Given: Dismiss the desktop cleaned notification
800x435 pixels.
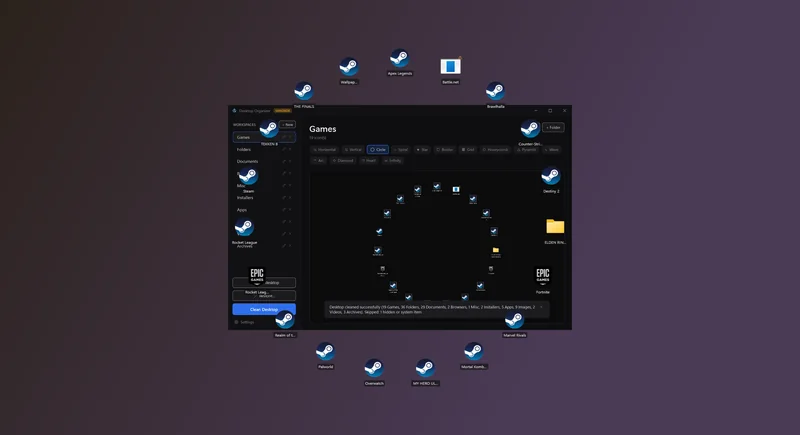Looking at the screenshot, I should point(541,307).
